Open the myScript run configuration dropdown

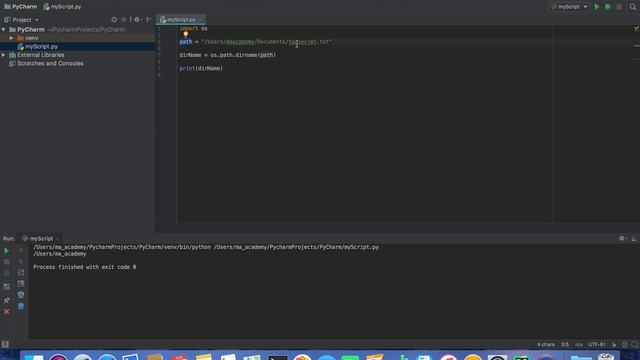pos(569,7)
